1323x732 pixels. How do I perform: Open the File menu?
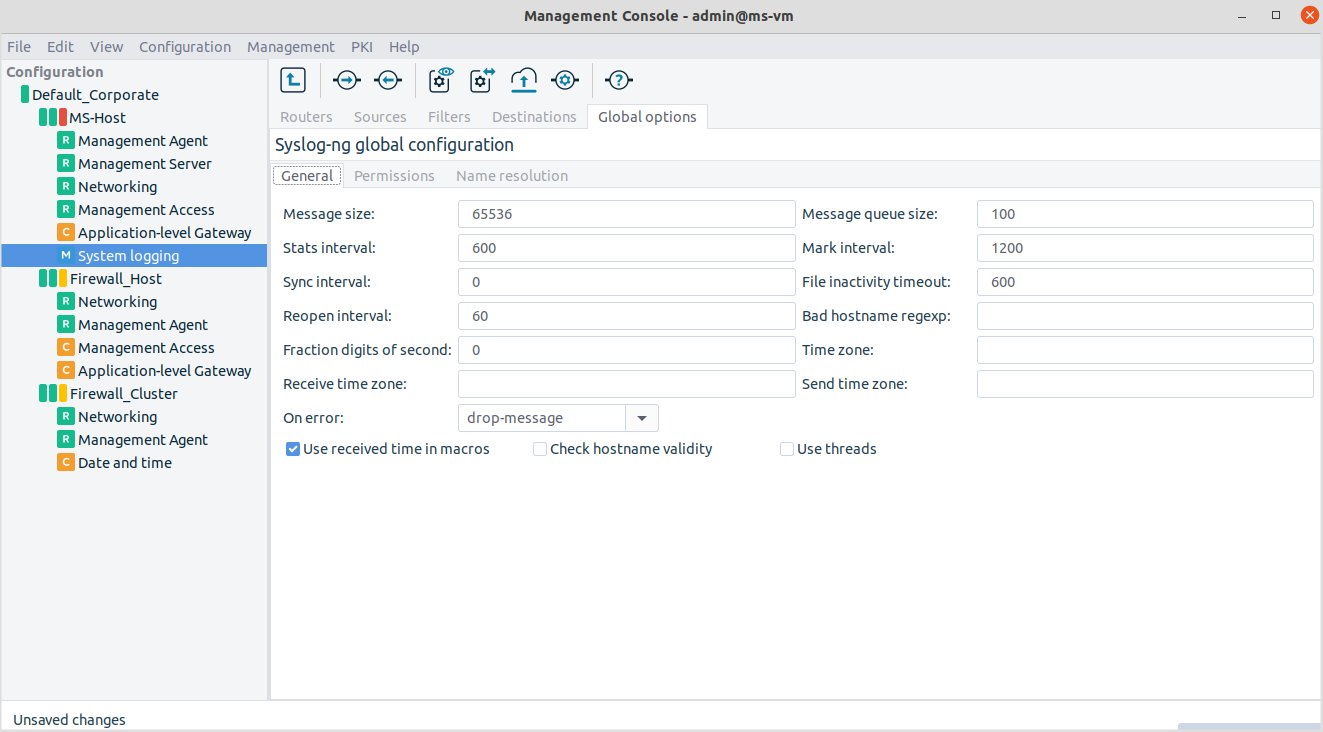19,46
